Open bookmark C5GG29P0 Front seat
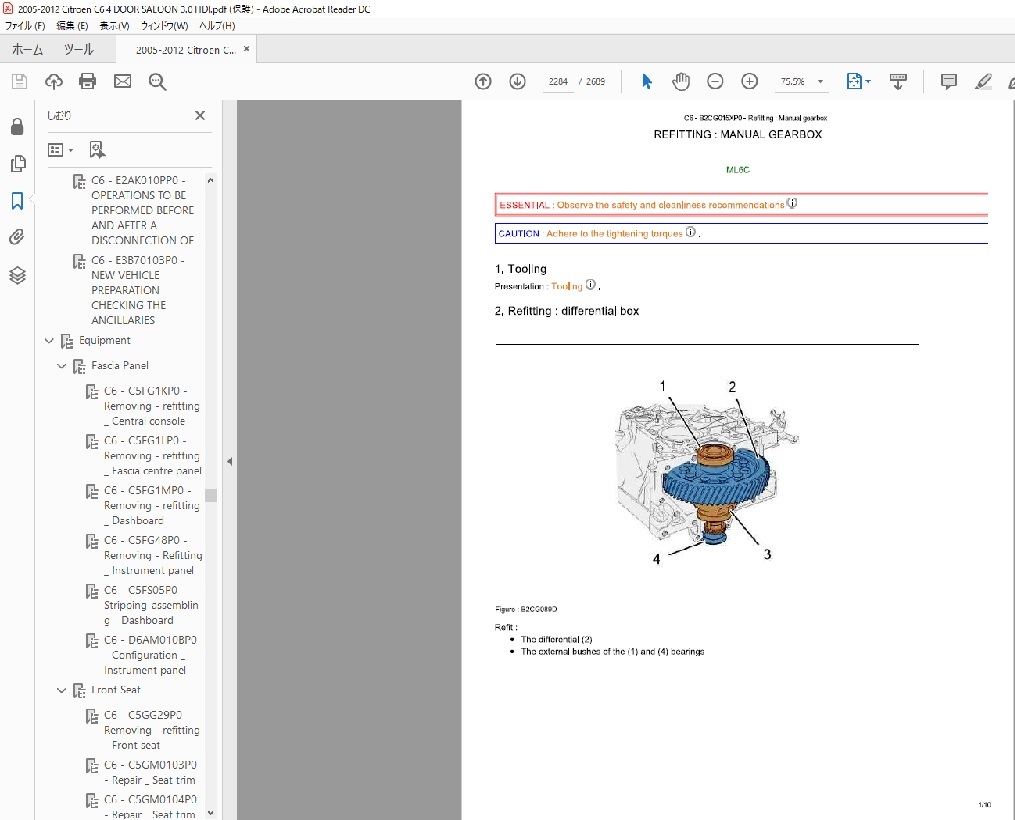 pyautogui.click(x=151, y=730)
